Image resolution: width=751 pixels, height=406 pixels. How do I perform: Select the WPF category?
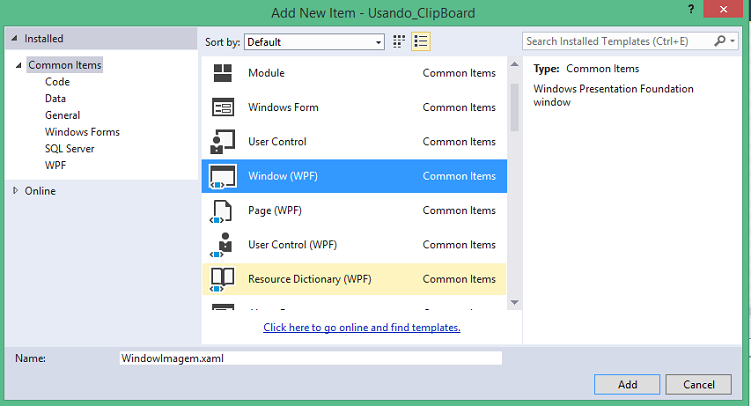tap(56, 166)
